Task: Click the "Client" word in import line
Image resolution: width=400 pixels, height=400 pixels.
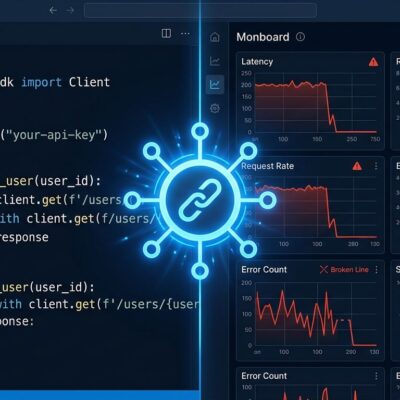Action: click(89, 82)
